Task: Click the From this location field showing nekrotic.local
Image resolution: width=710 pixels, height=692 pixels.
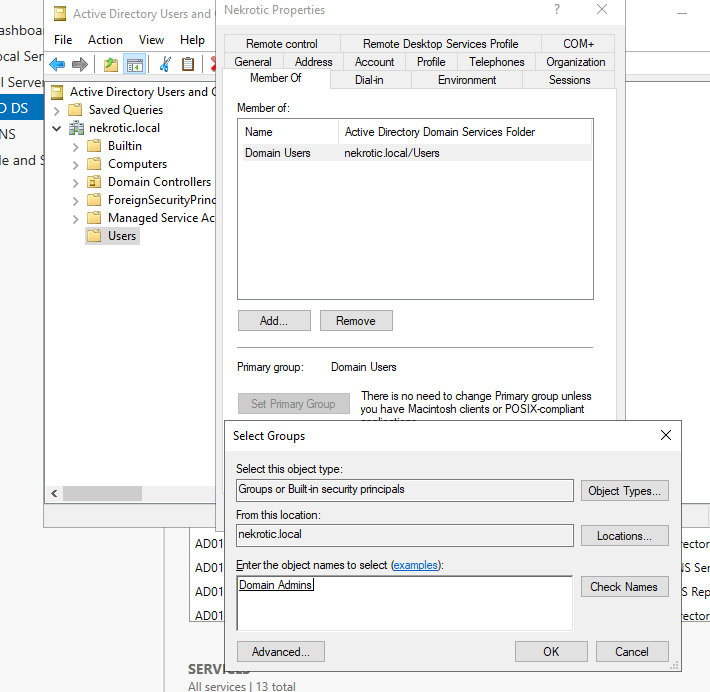Action: (x=404, y=535)
